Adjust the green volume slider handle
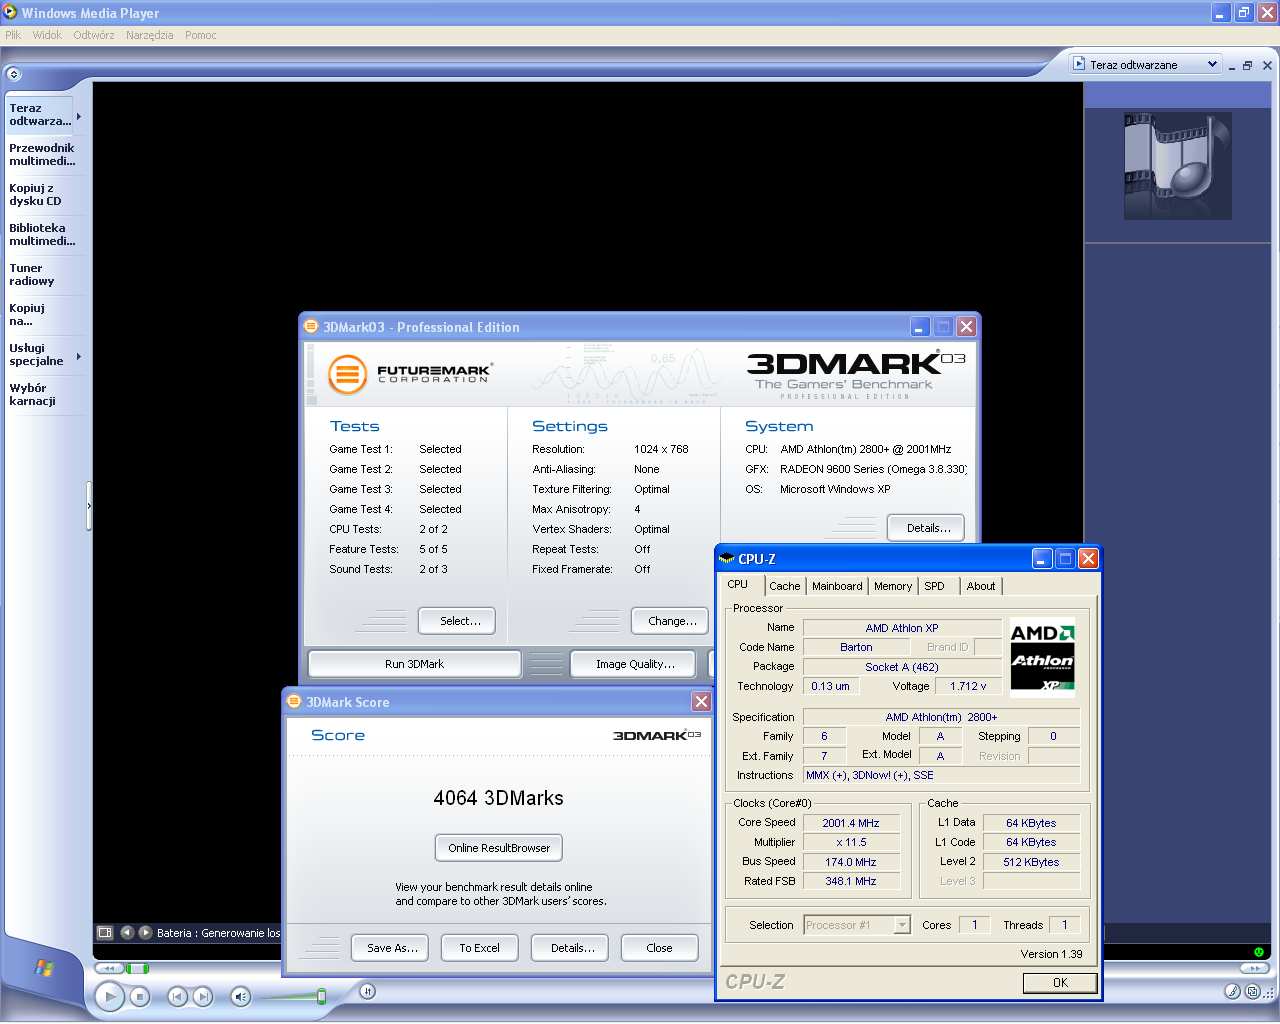This screenshot has height=1024, width=1280. pos(321,996)
